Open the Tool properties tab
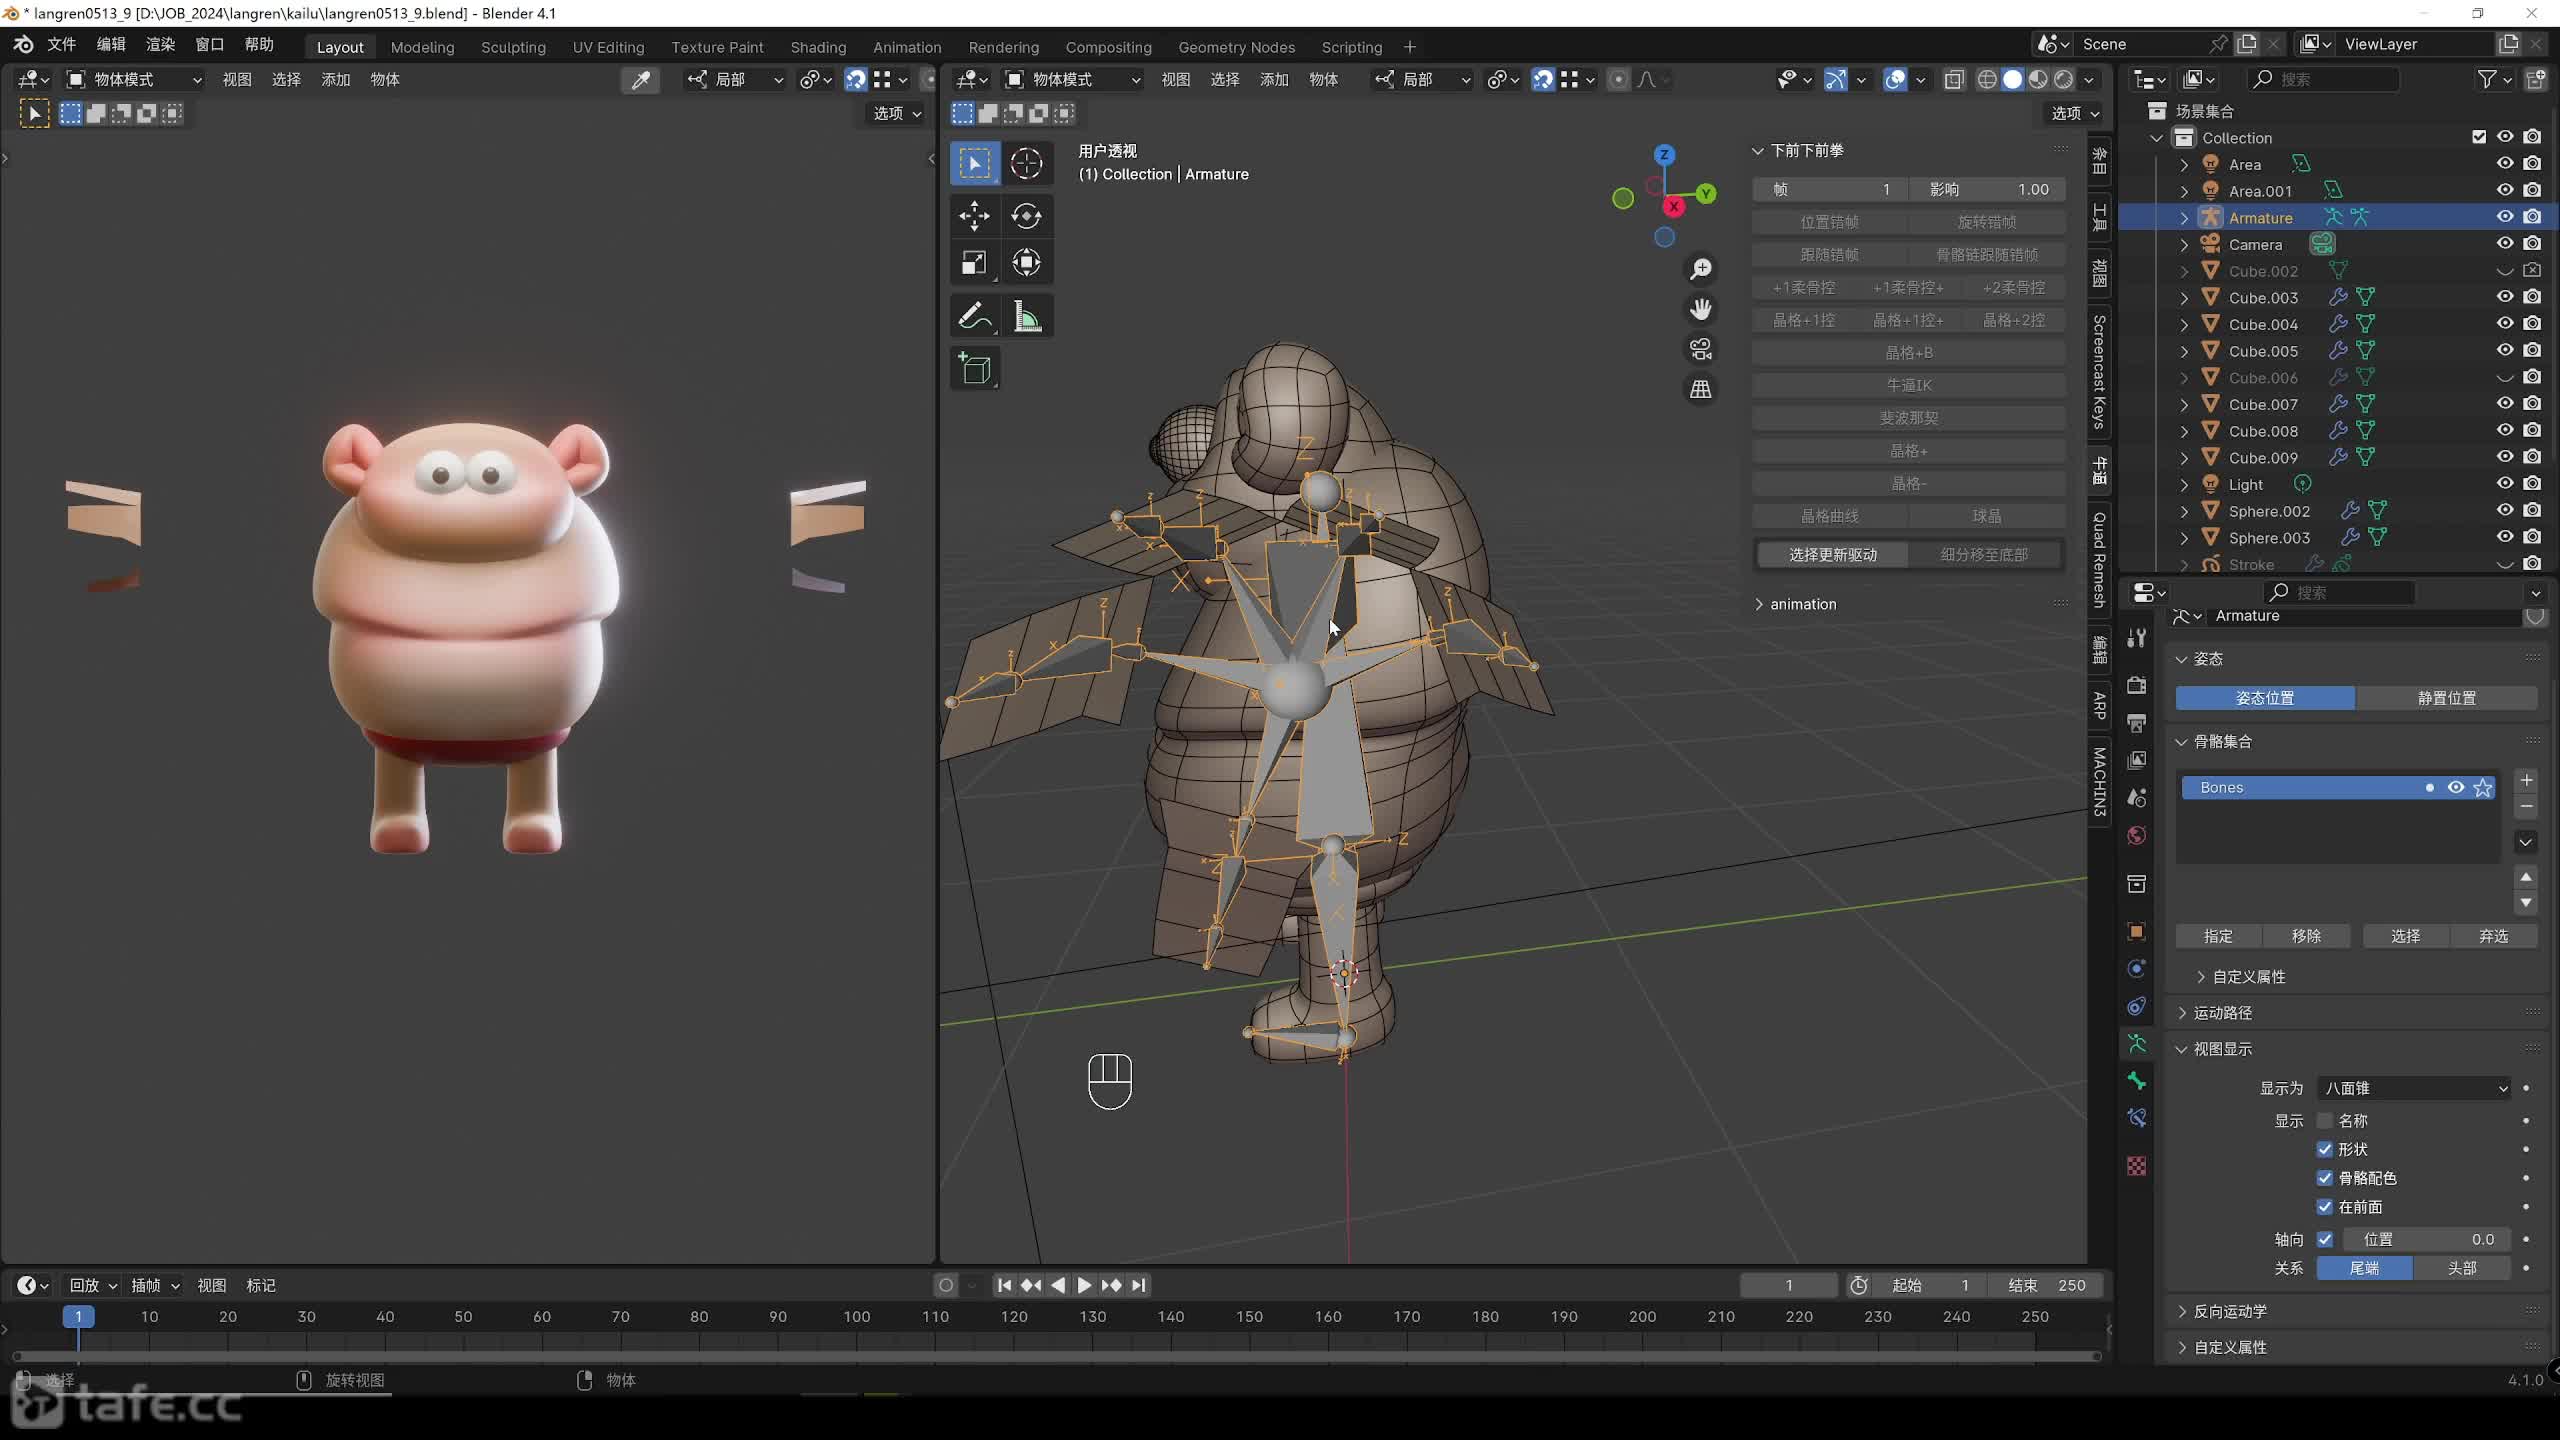Screen dimensions: 2560x1440 [x=2137, y=637]
